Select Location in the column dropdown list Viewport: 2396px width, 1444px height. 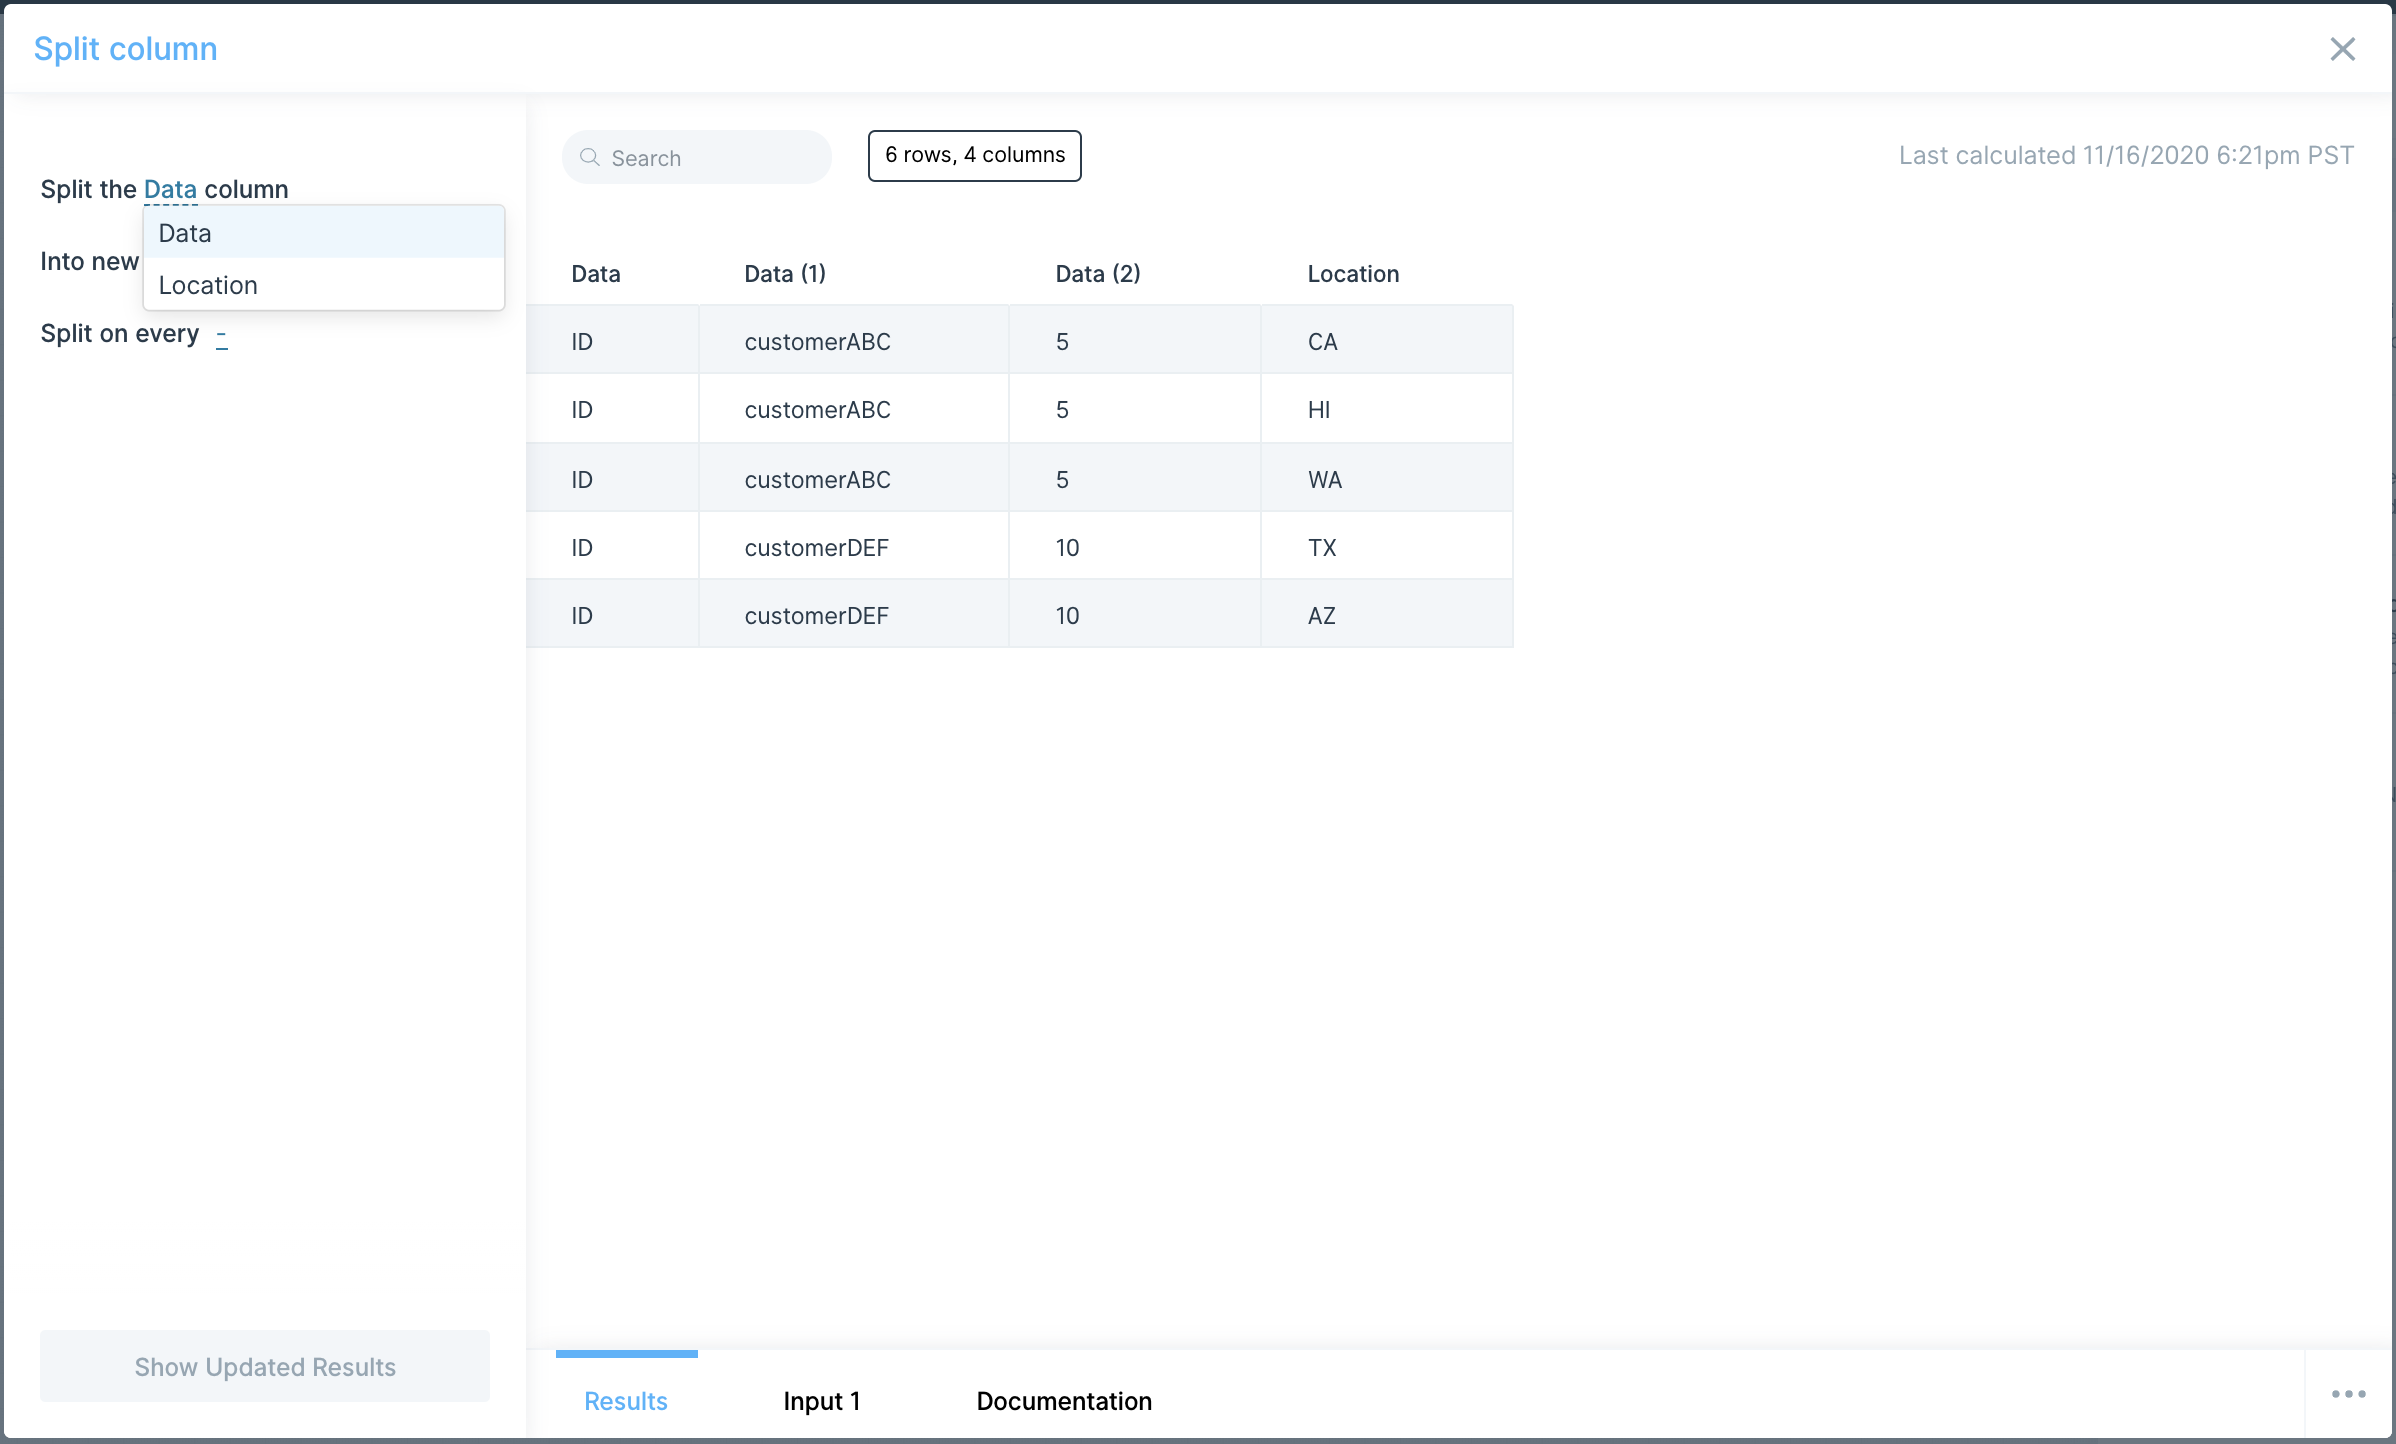click(324, 285)
